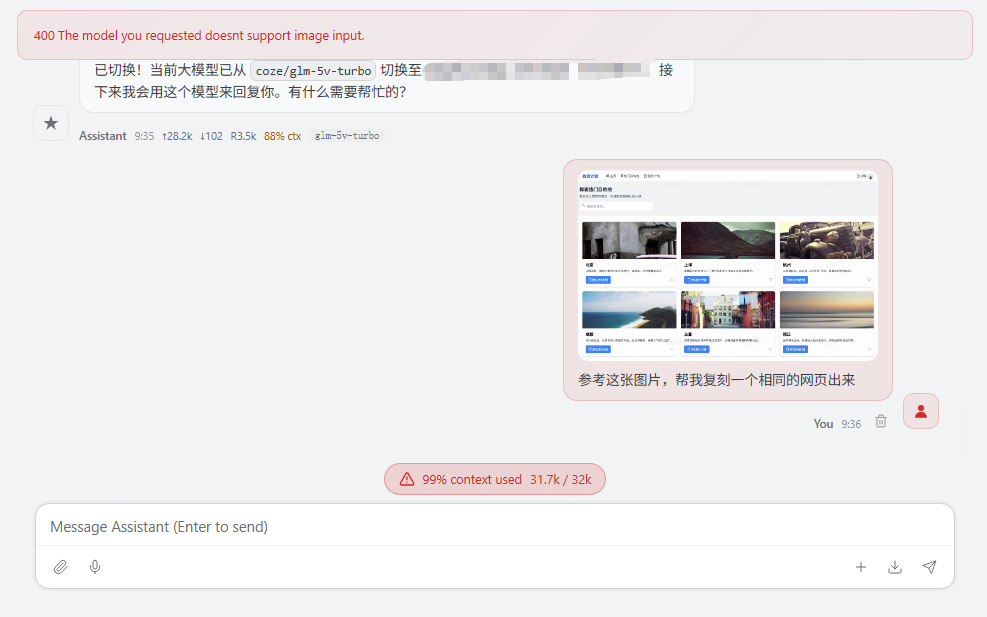Select the coze/glm-5v-turbo code chip

point(311,70)
